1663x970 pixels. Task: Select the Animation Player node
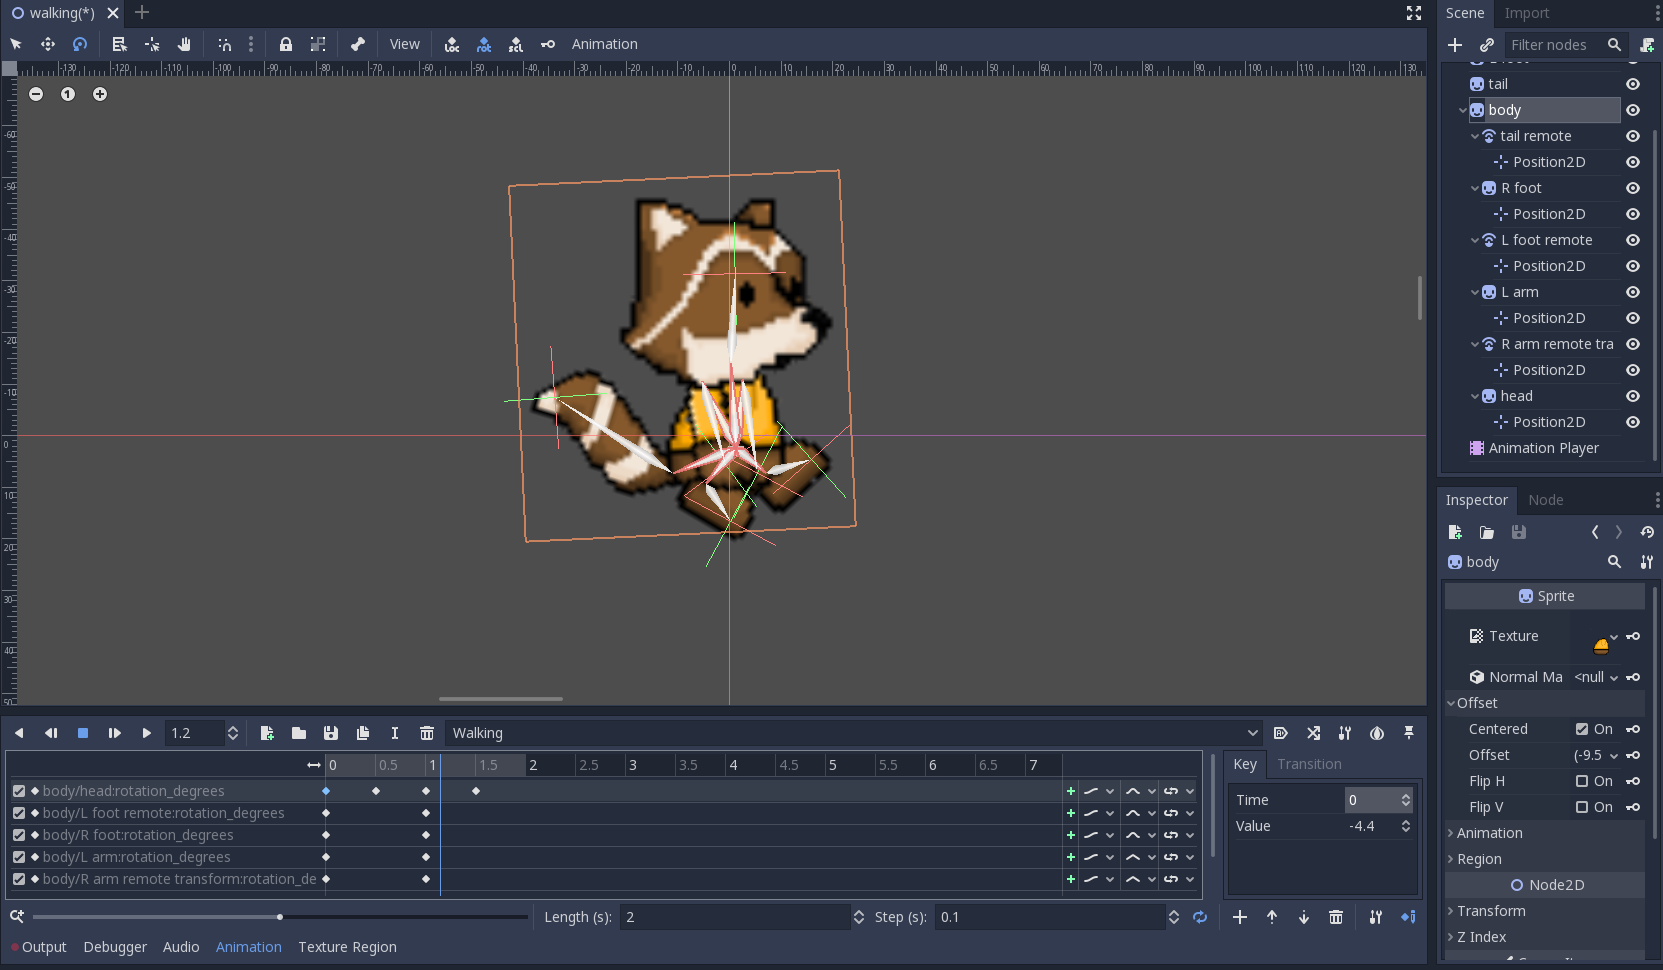[x=1543, y=448]
